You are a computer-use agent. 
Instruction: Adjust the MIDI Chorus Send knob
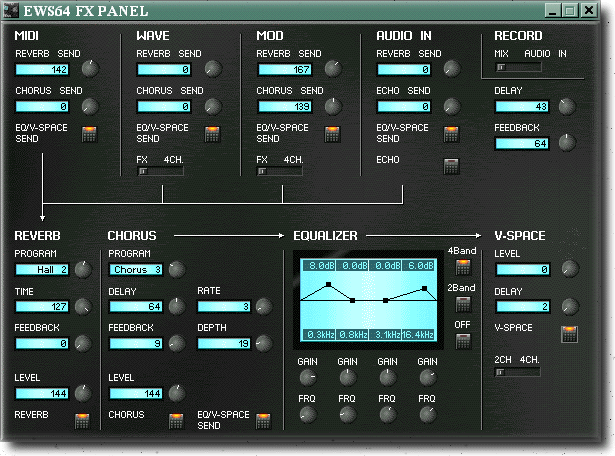tap(90, 106)
